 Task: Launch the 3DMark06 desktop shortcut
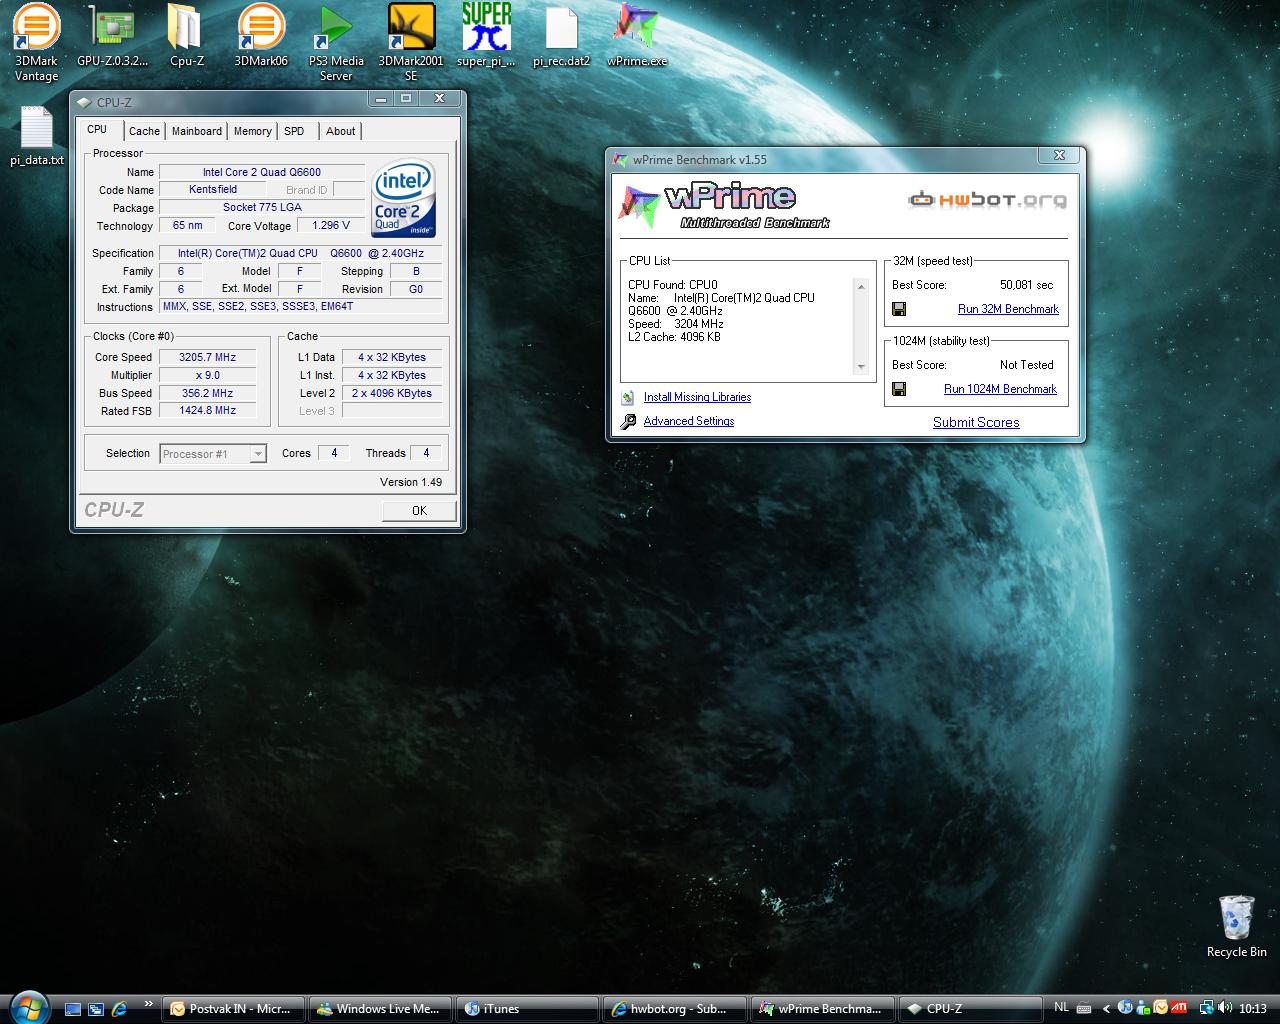[261, 37]
